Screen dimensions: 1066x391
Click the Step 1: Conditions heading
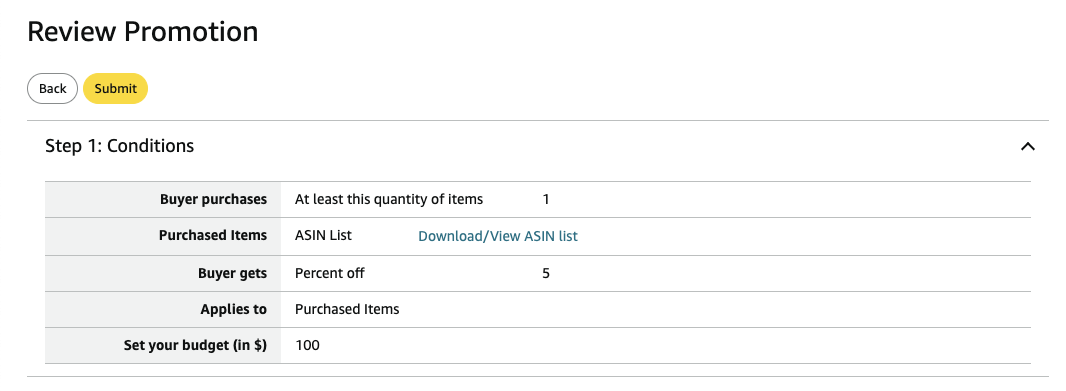click(x=120, y=146)
